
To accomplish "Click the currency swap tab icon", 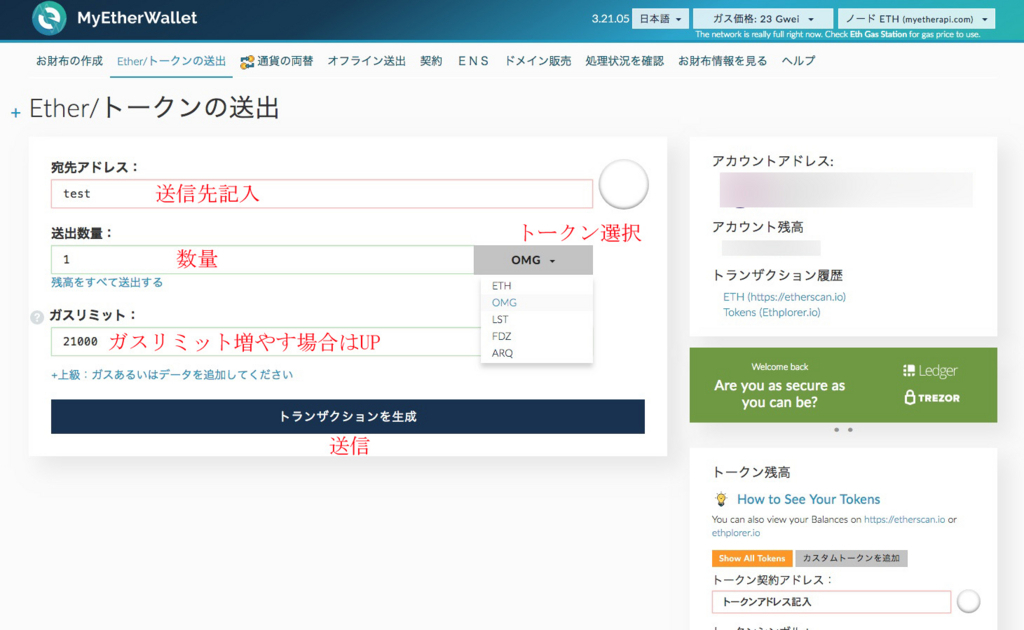I will coord(247,62).
